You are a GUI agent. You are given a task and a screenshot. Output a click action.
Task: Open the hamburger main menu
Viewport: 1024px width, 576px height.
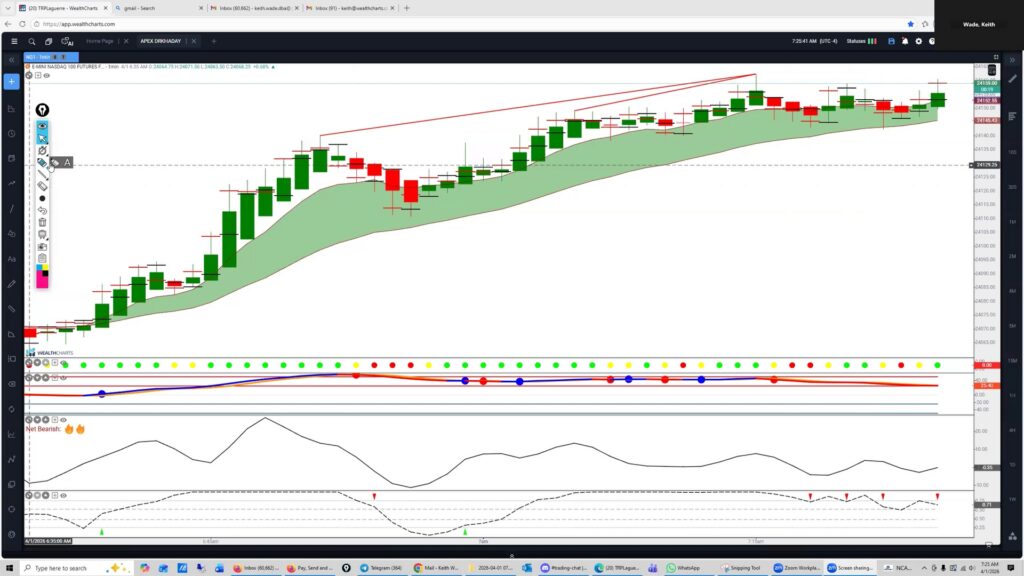pos(13,41)
